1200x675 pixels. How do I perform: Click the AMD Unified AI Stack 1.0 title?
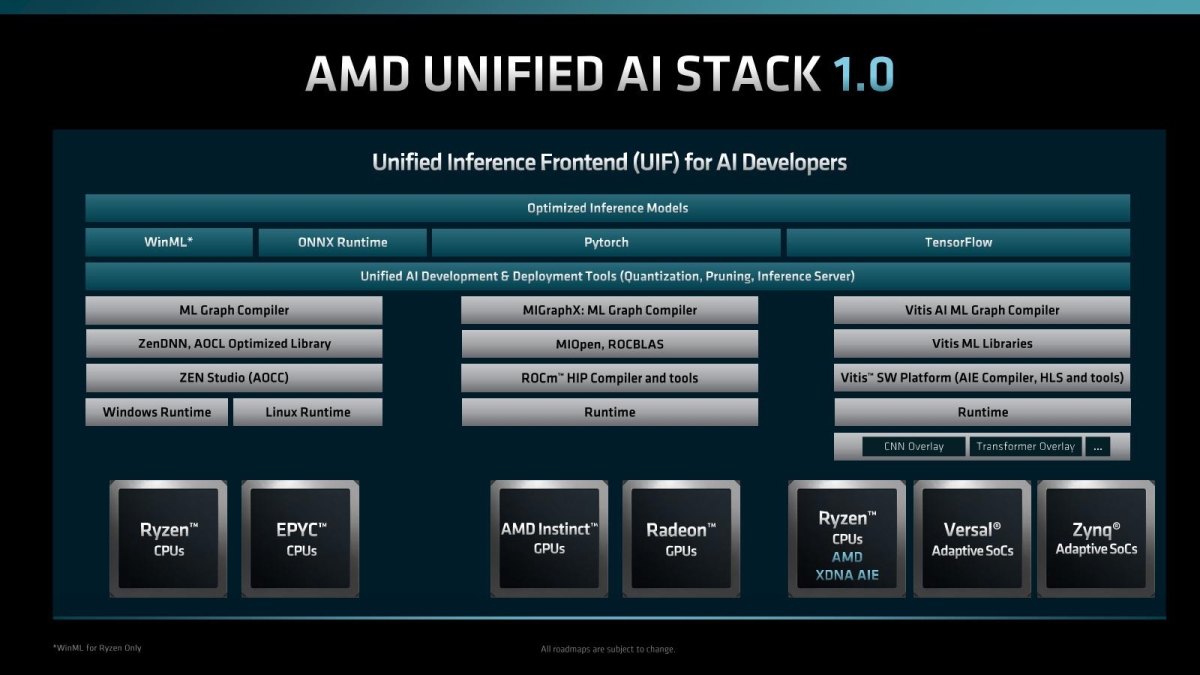coord(600,74)
